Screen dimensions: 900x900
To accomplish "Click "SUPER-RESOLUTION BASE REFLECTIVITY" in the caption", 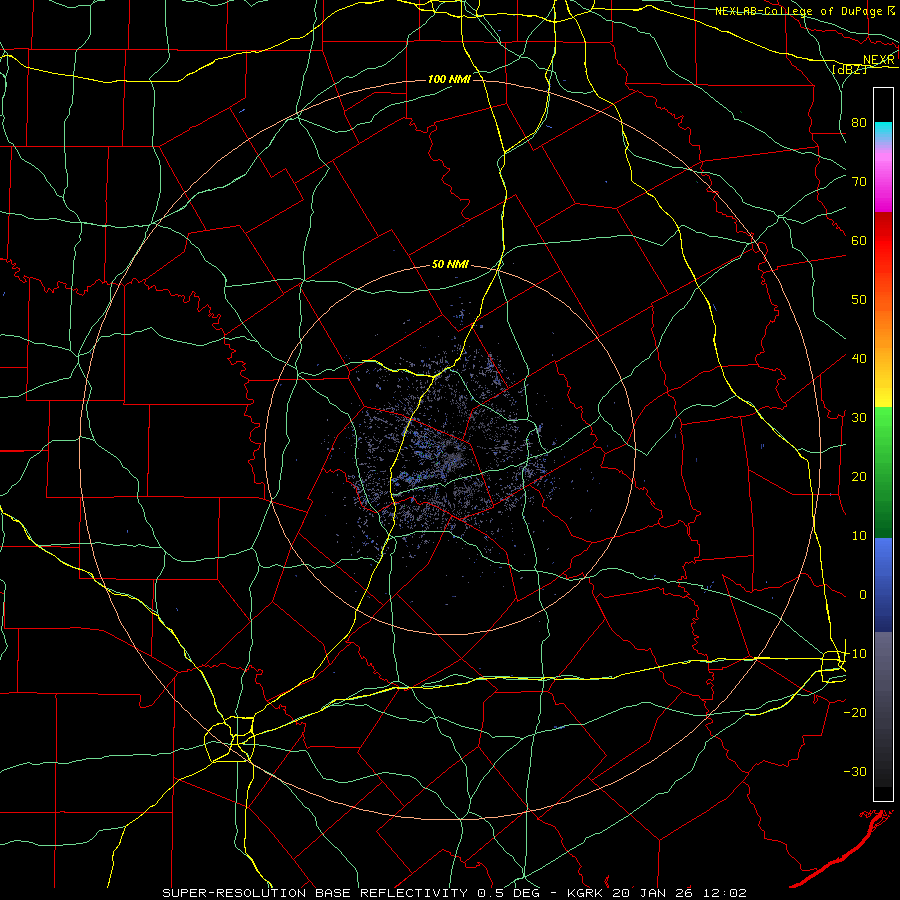I will tap(315, 893).
